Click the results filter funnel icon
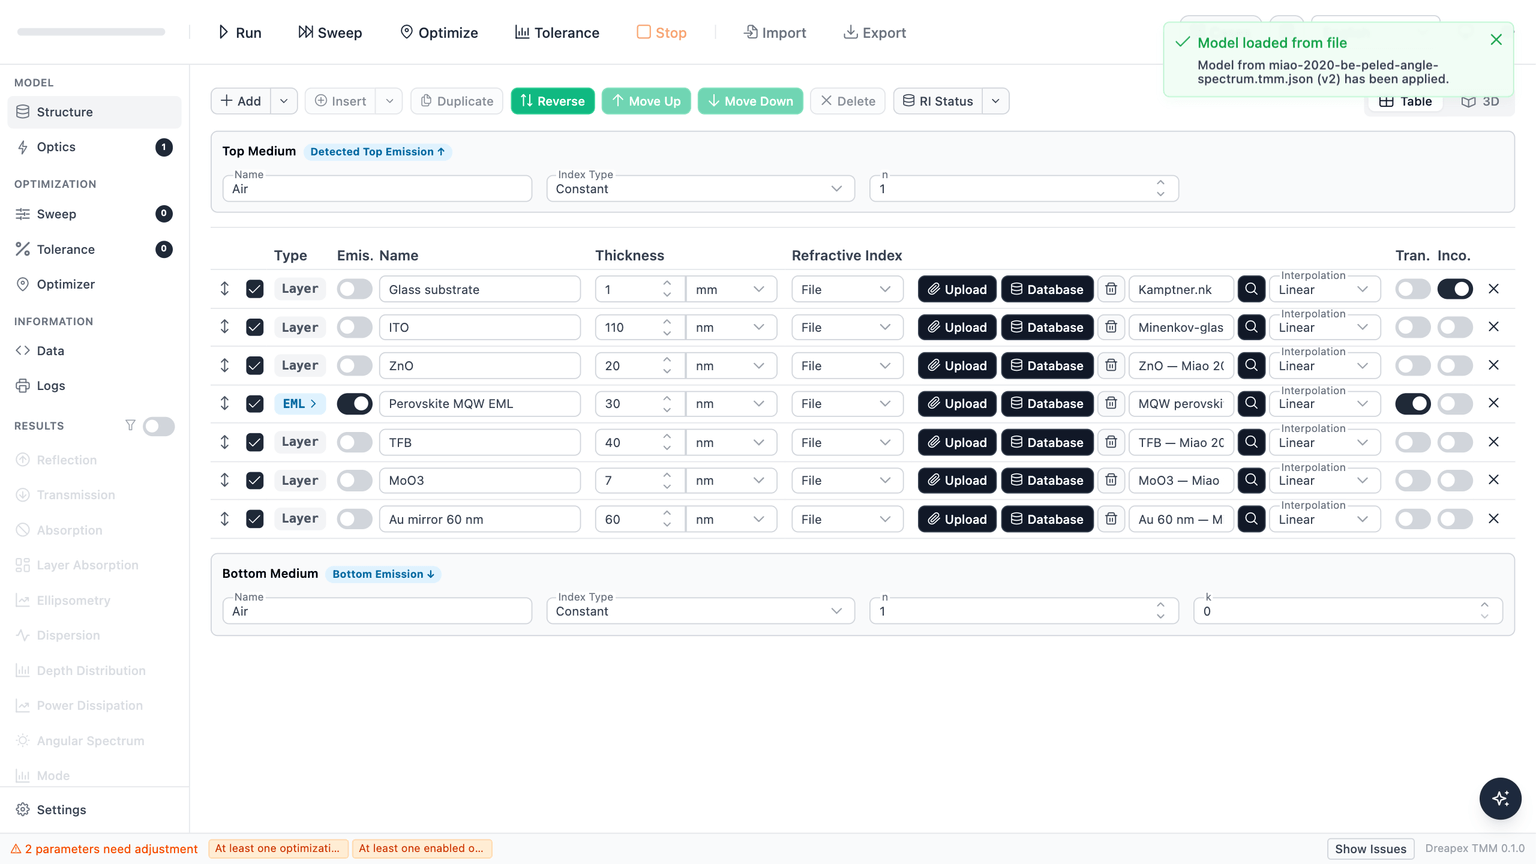Viewport: 1536px width, 864px height. point(130,426)
